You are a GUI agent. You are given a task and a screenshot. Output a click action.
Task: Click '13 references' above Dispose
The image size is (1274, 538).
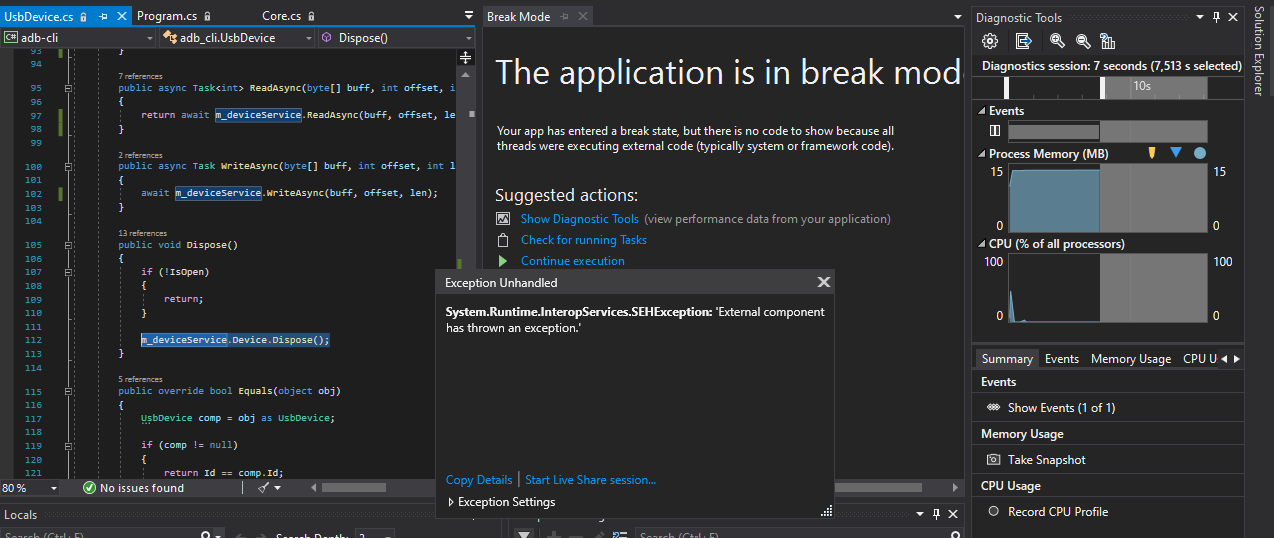click(x=143, y=233)
